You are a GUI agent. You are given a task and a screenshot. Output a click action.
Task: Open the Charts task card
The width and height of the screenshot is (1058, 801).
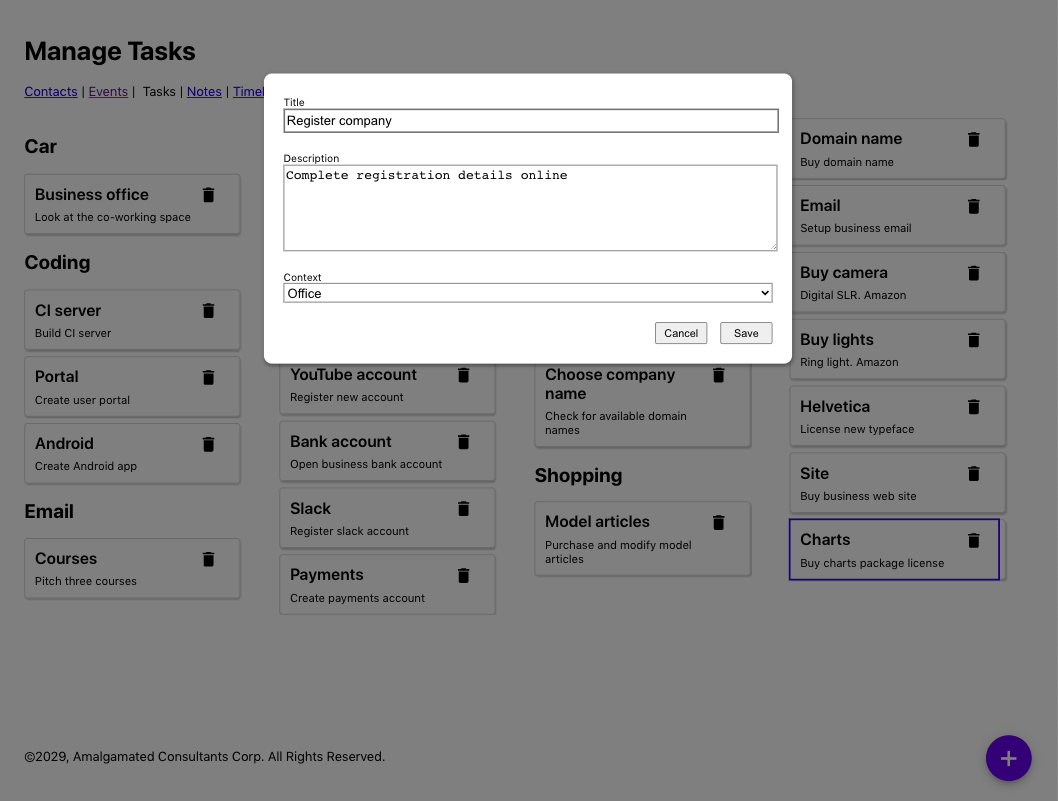point(894,549)
